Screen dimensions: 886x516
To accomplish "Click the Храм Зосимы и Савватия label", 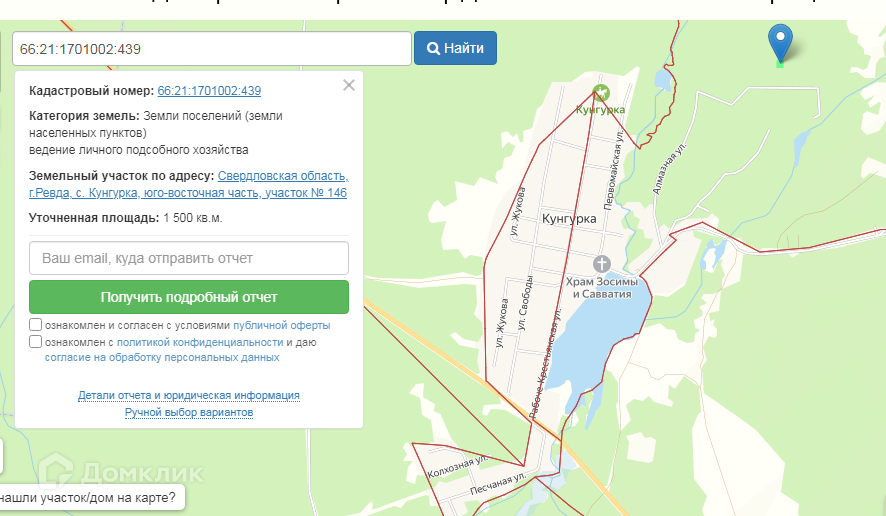I will 602,288.
